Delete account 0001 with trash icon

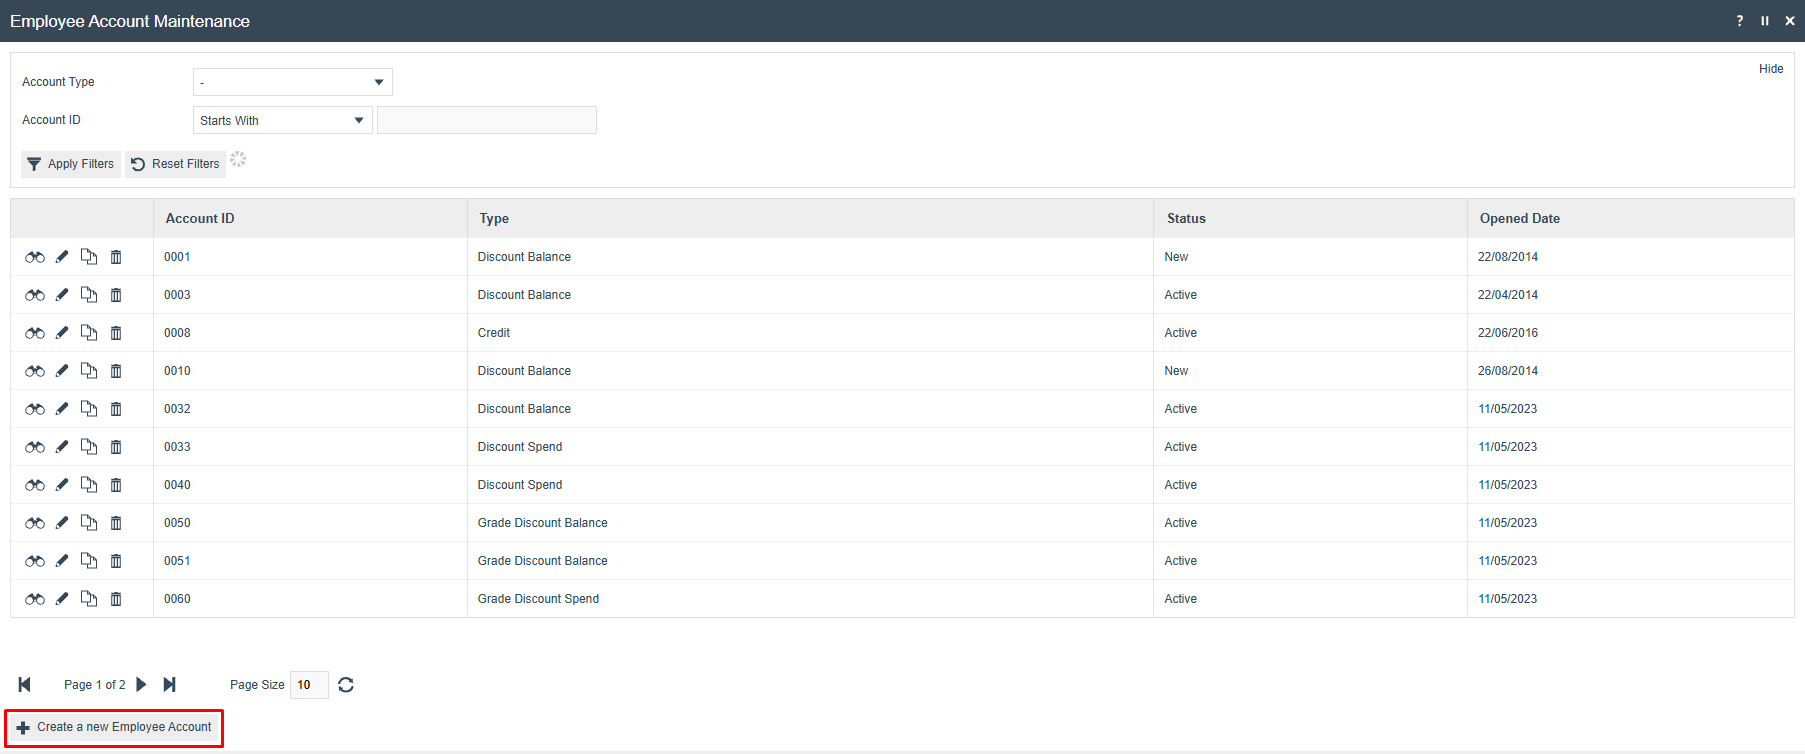[x=116, y=257]
